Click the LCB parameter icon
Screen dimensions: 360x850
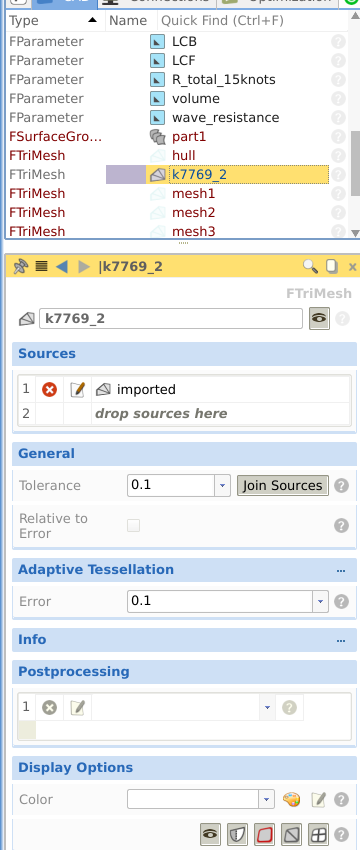click(x=157, y=41)
